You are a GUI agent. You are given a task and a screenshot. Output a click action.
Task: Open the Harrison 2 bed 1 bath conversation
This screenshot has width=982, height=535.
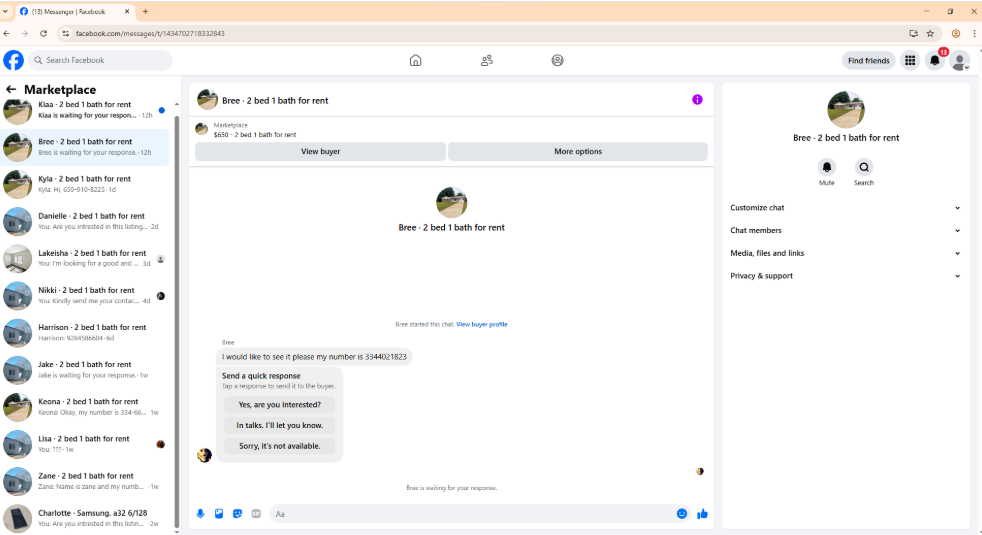[x=85, y=332]
